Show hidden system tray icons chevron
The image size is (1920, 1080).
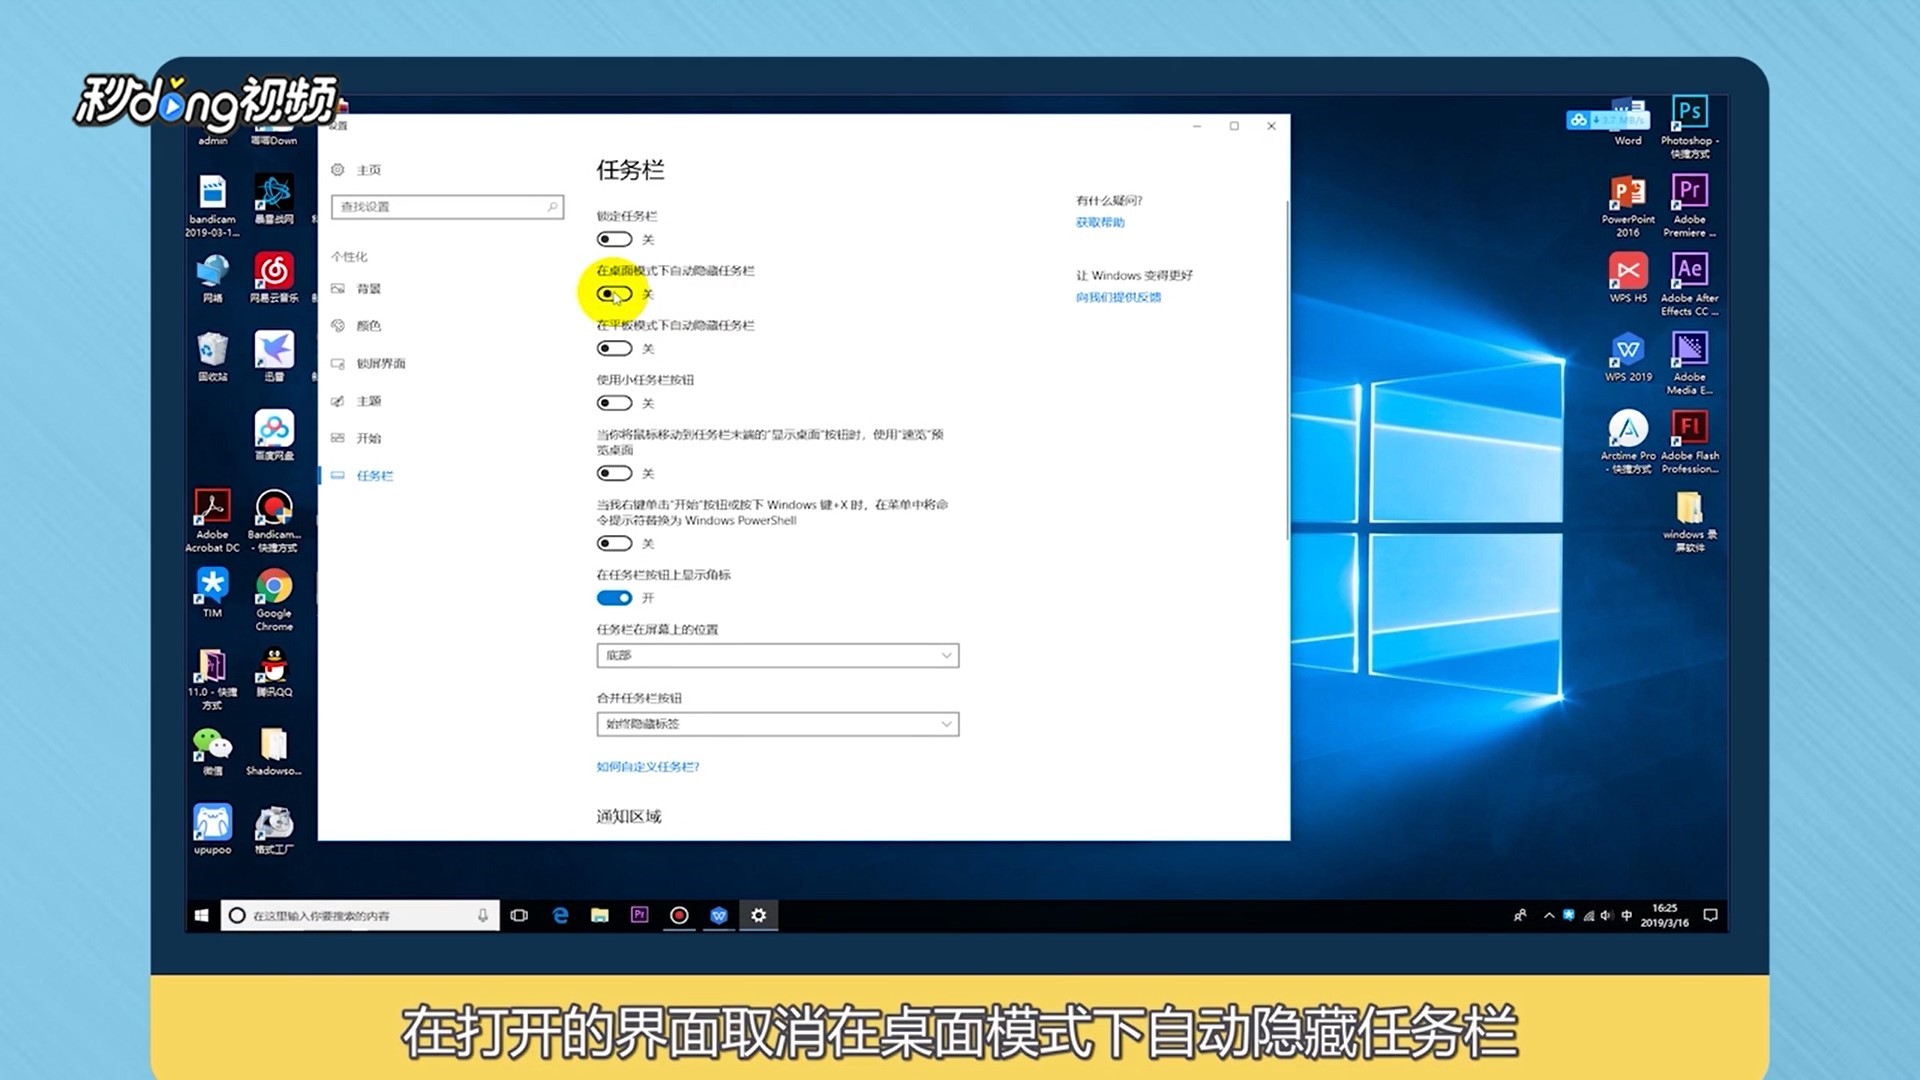click(1549, 915)
